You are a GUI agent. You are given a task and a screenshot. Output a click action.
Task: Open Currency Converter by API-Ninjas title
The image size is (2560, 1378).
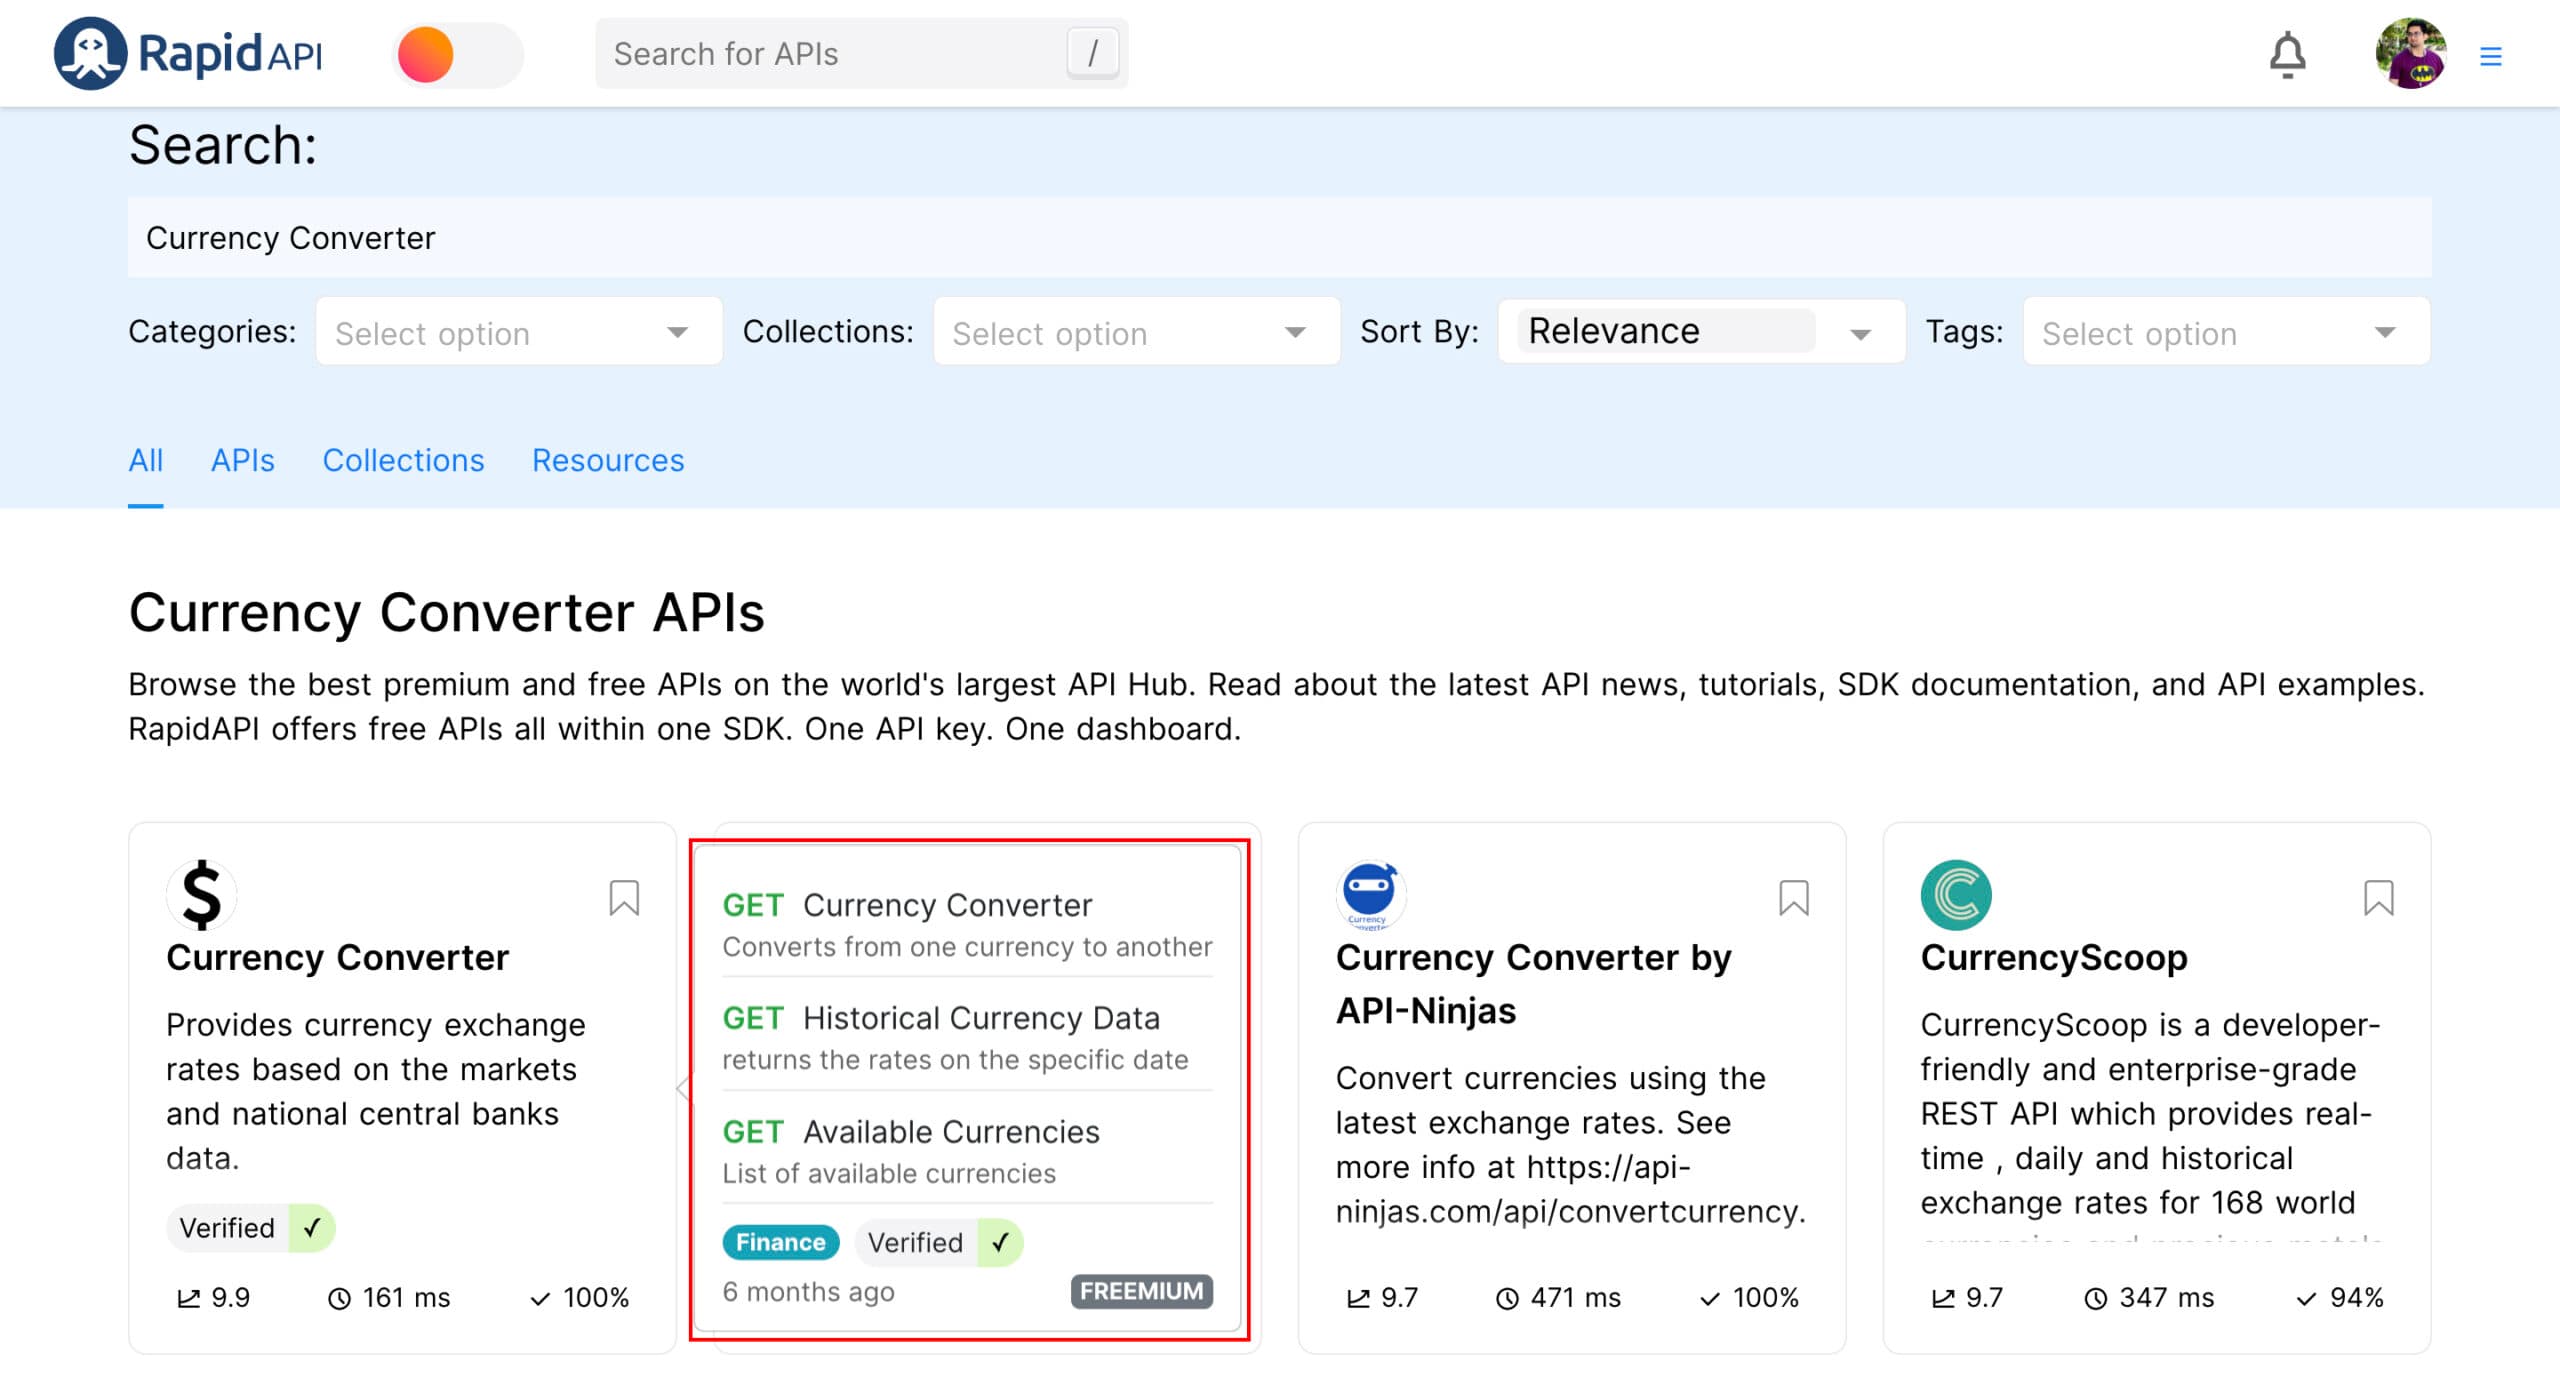[1533, 983]
